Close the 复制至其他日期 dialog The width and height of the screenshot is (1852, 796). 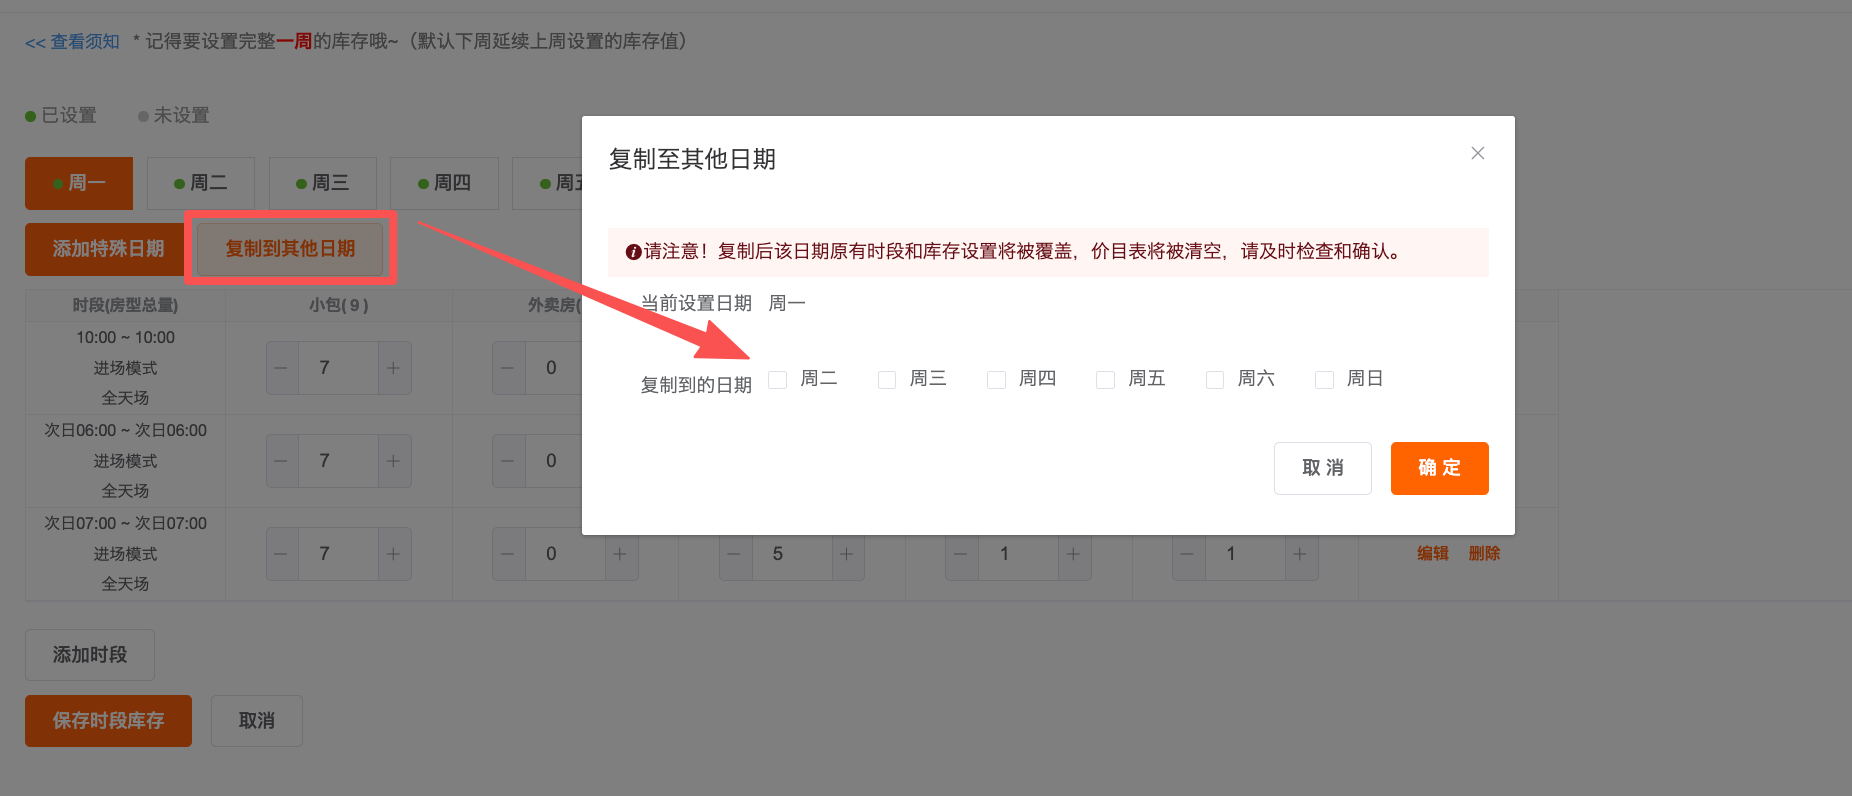coord(1477,153)
